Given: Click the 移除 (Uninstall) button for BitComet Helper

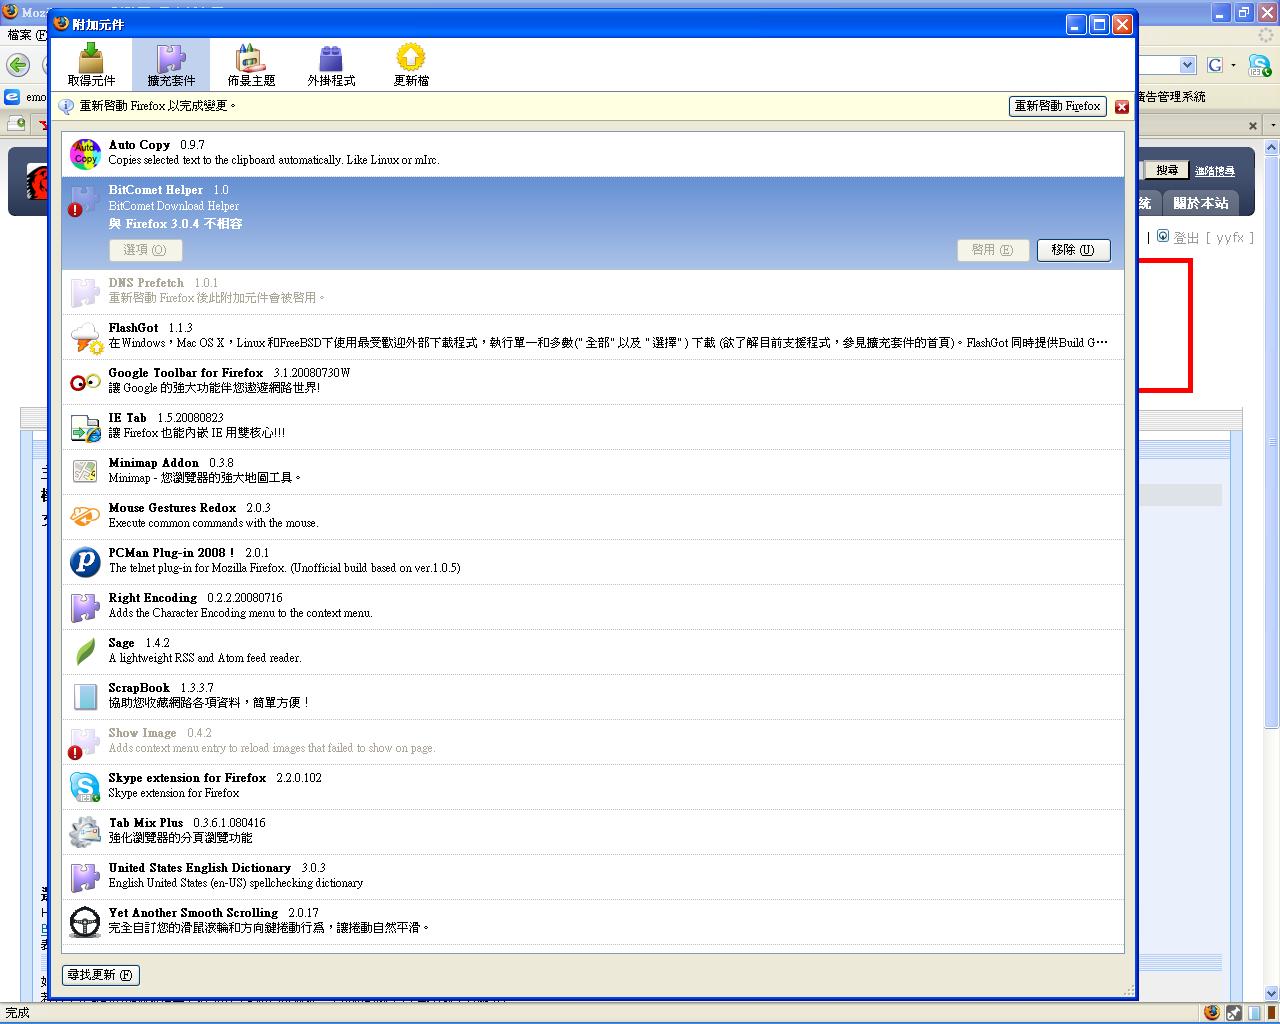Looking at the screenshot, I should pos(1073,250).
